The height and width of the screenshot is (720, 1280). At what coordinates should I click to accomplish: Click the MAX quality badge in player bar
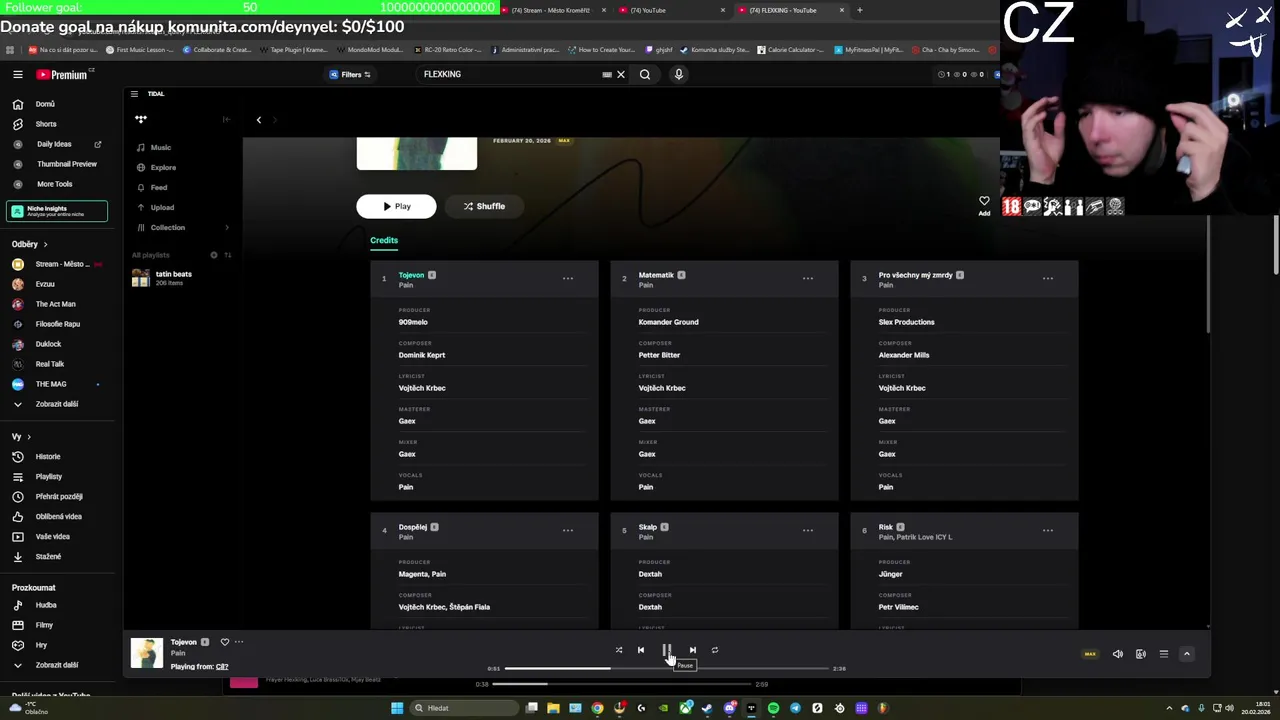click(1090, 654)
